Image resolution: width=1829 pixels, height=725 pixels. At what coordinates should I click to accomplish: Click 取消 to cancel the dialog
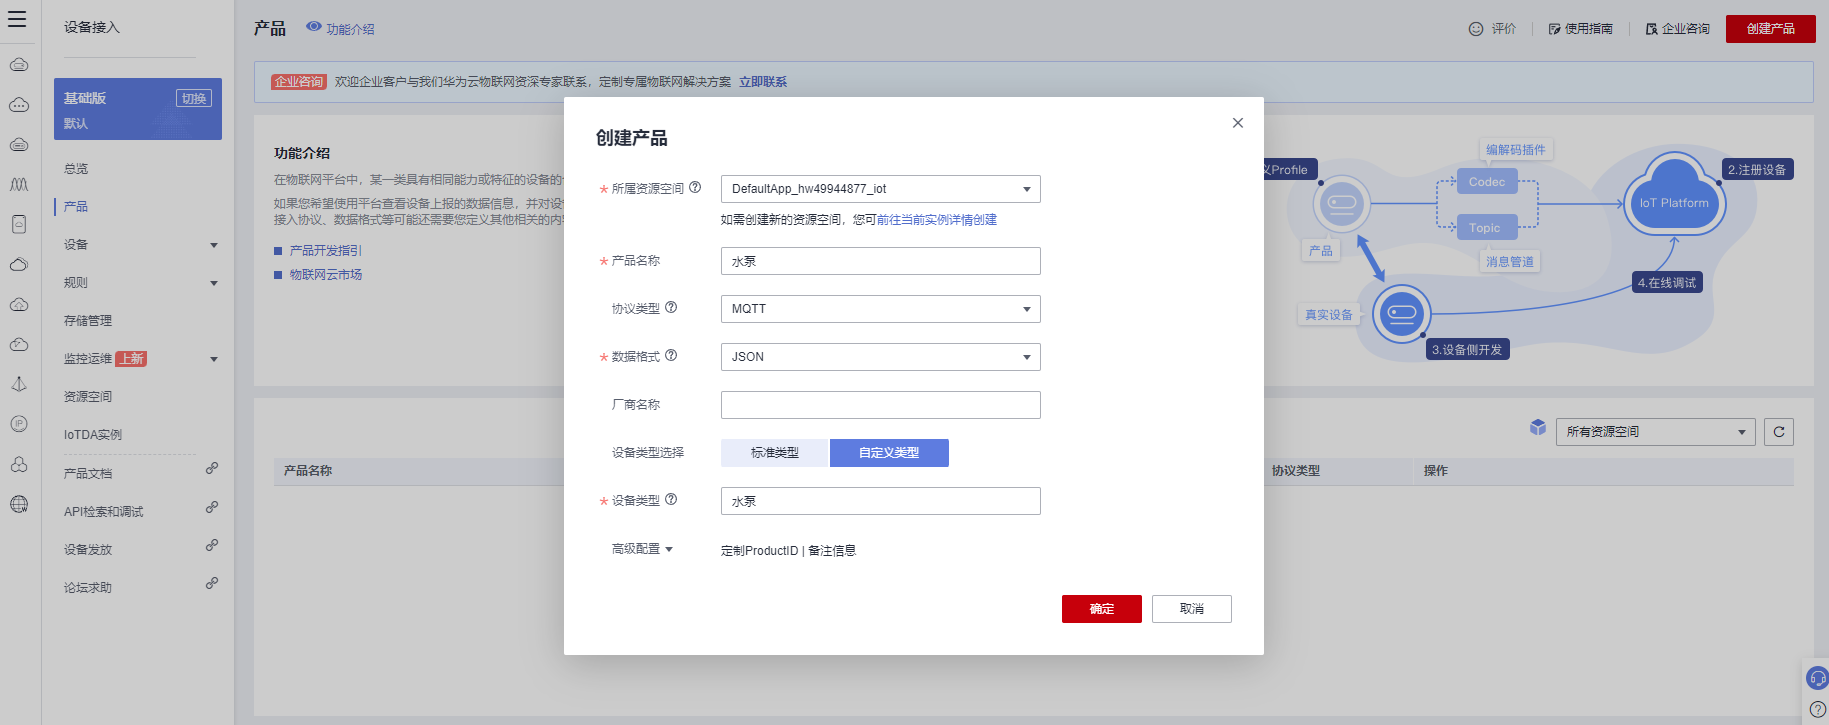1192,609
